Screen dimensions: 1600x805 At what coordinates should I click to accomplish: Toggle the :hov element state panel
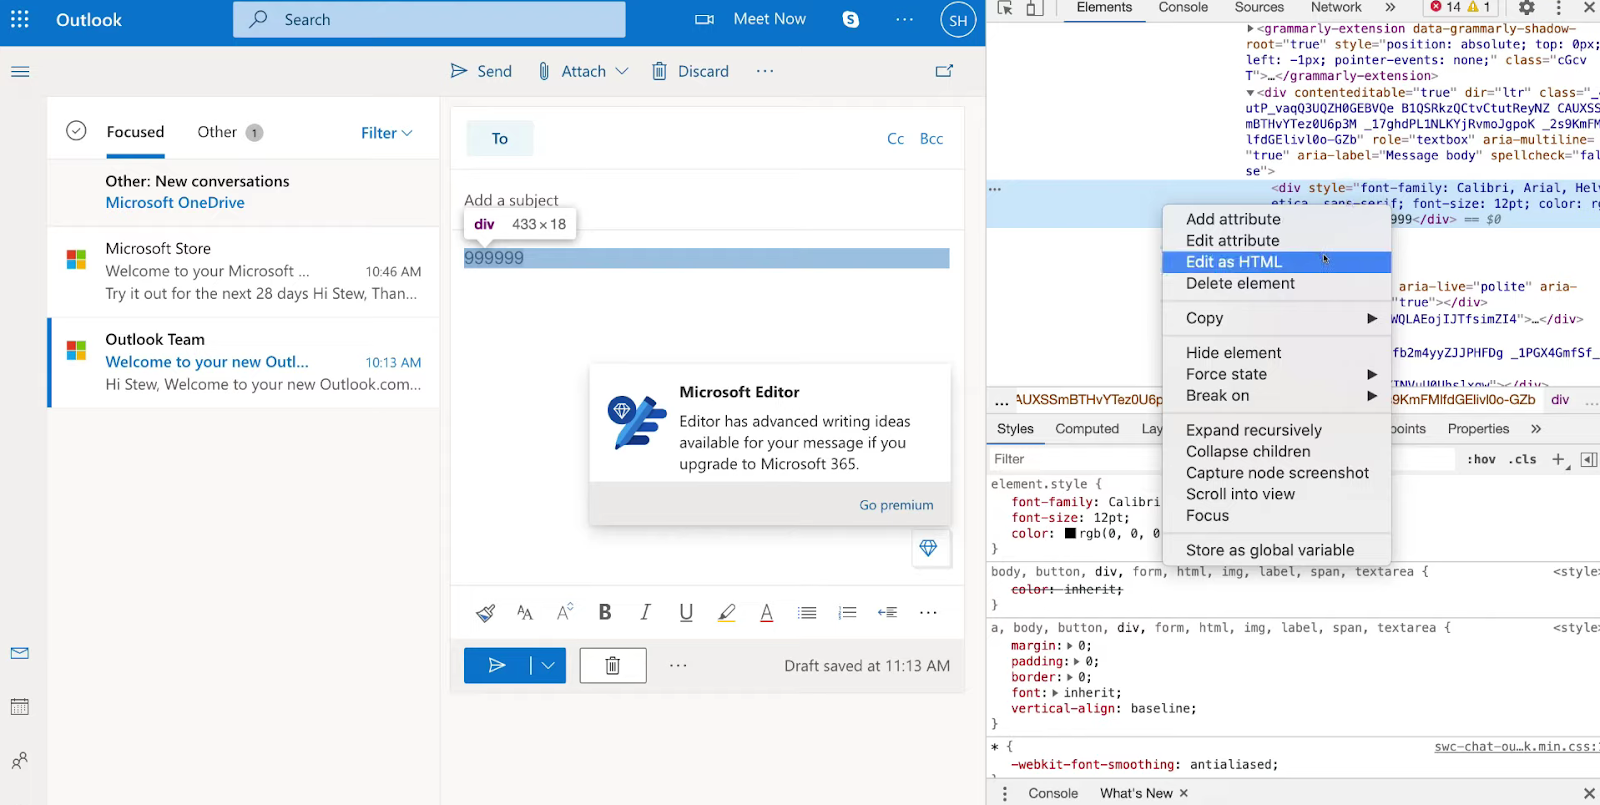(1481, 459)
